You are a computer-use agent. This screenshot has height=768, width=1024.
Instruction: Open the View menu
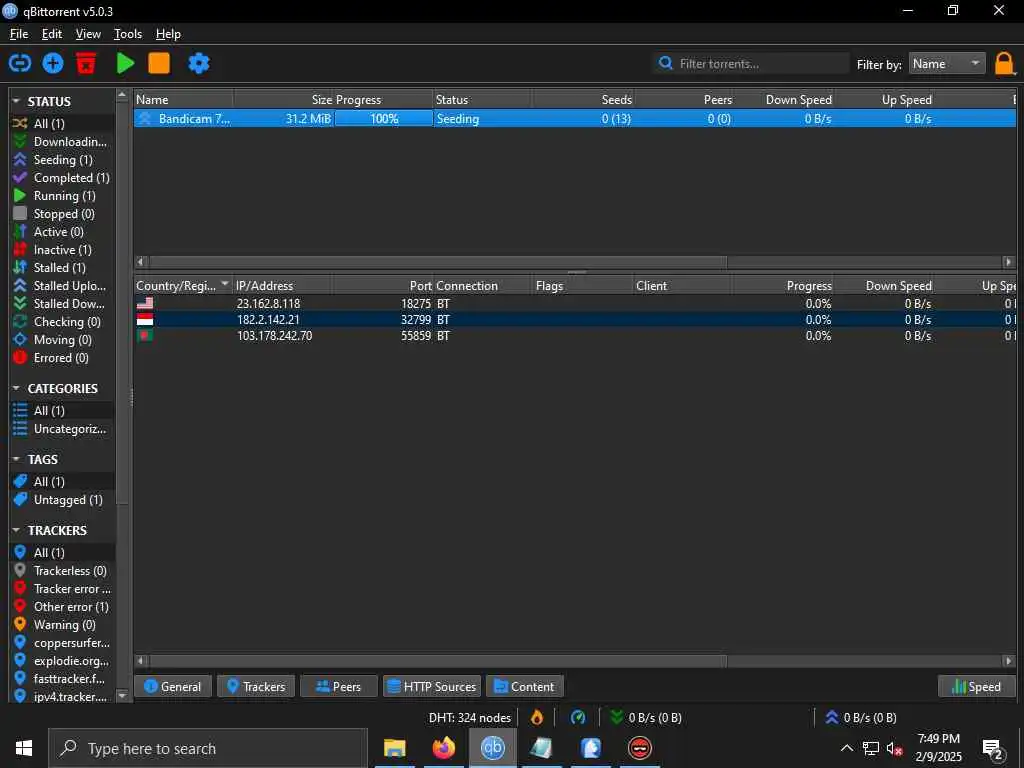tap(88, 34)
